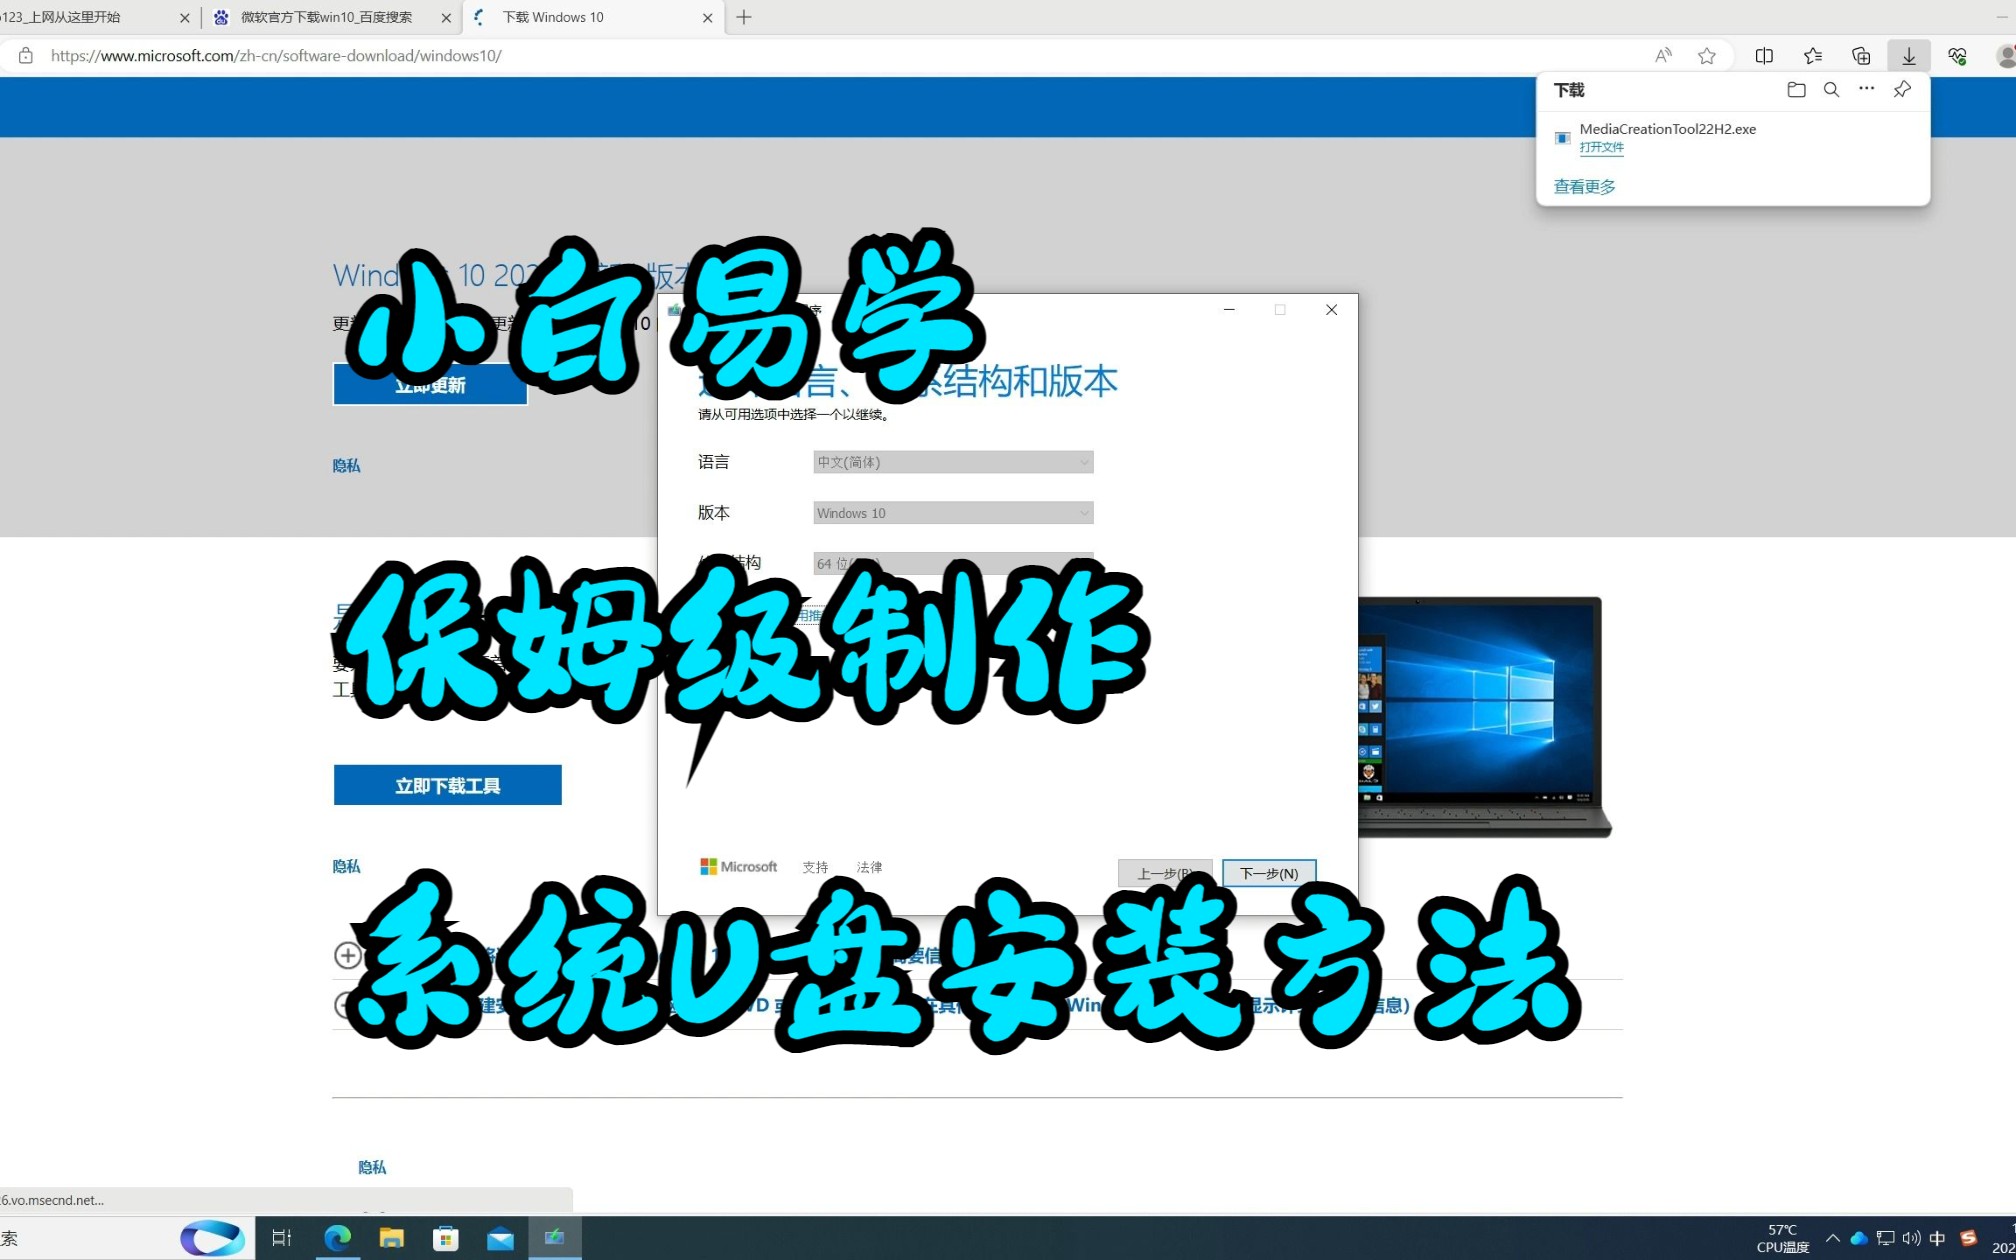This screenshot has width=2016, height=1260.
Task: Click 下一步(N) in setup dialog
Action: point(1269,873)
